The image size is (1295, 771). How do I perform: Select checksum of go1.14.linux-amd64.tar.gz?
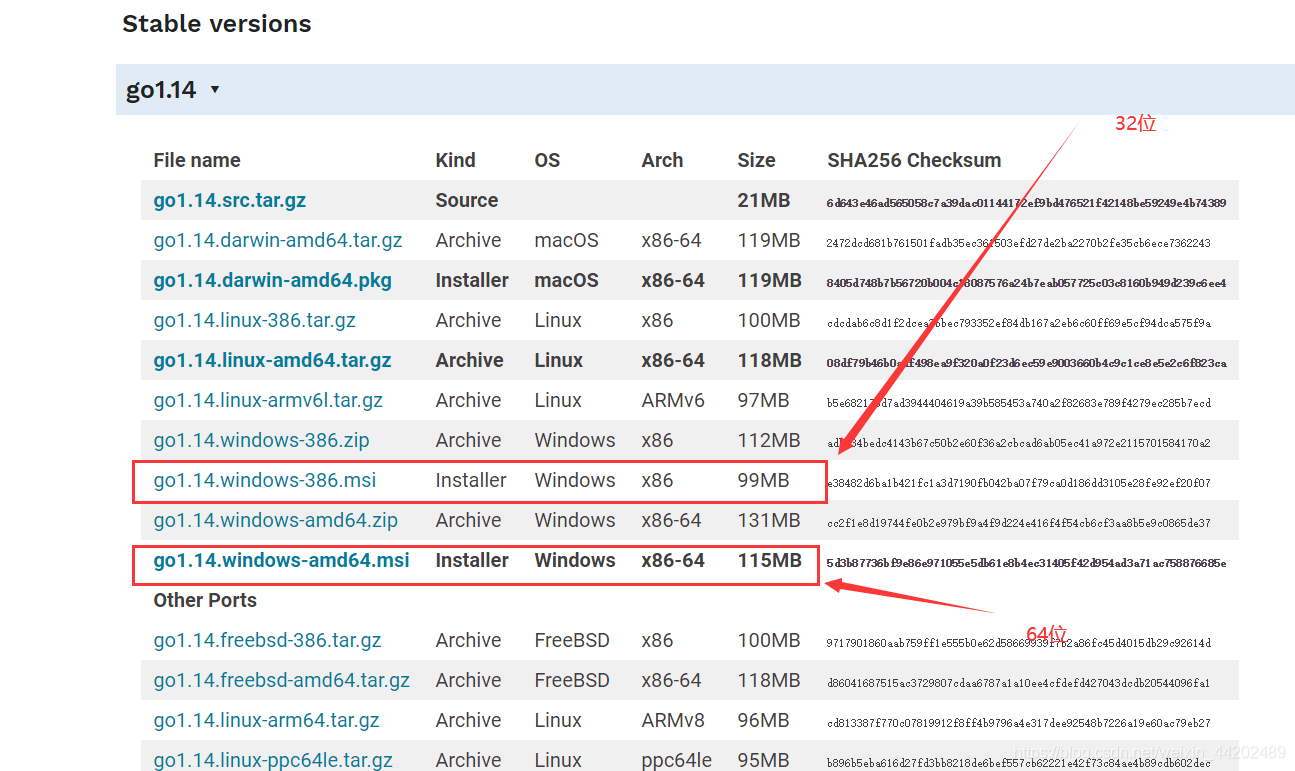coord(1026,363)
